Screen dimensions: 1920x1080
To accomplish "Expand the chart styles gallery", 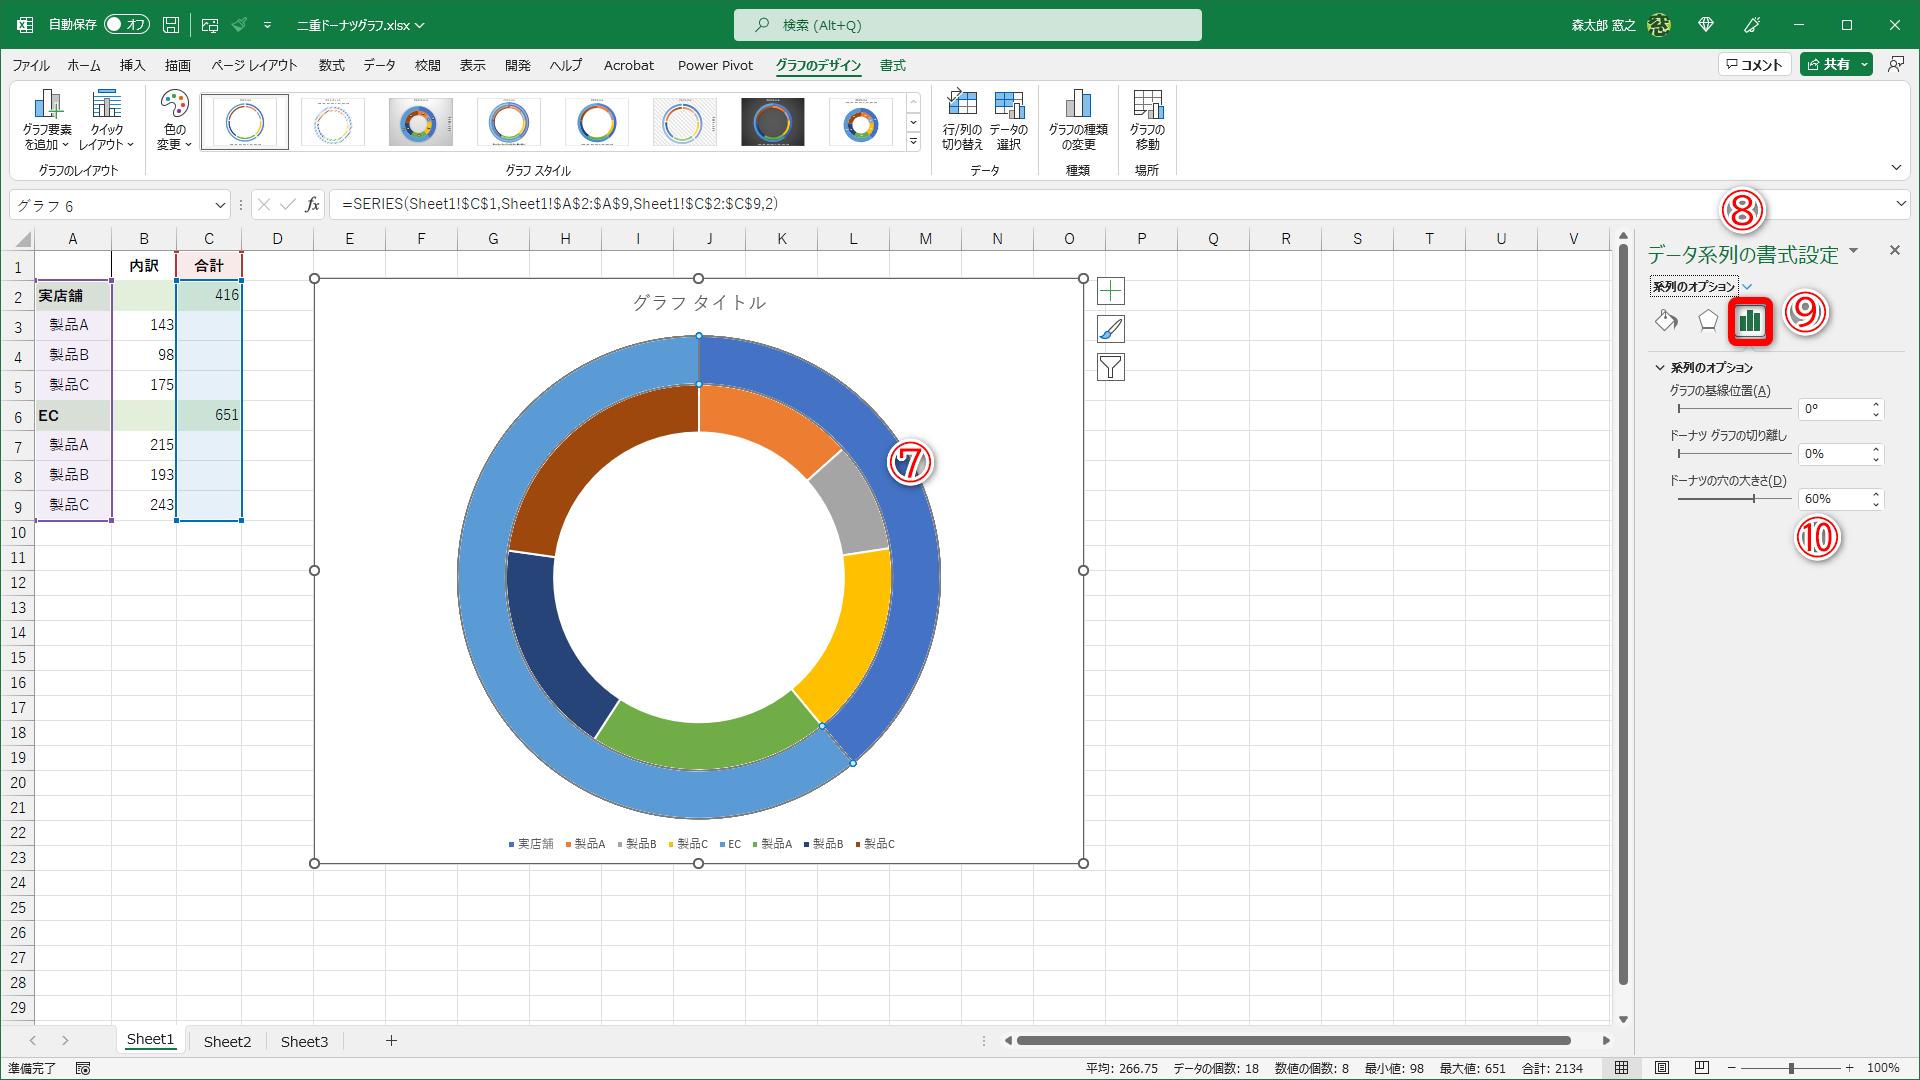I will pyautogui.click(x=913, y=143).
